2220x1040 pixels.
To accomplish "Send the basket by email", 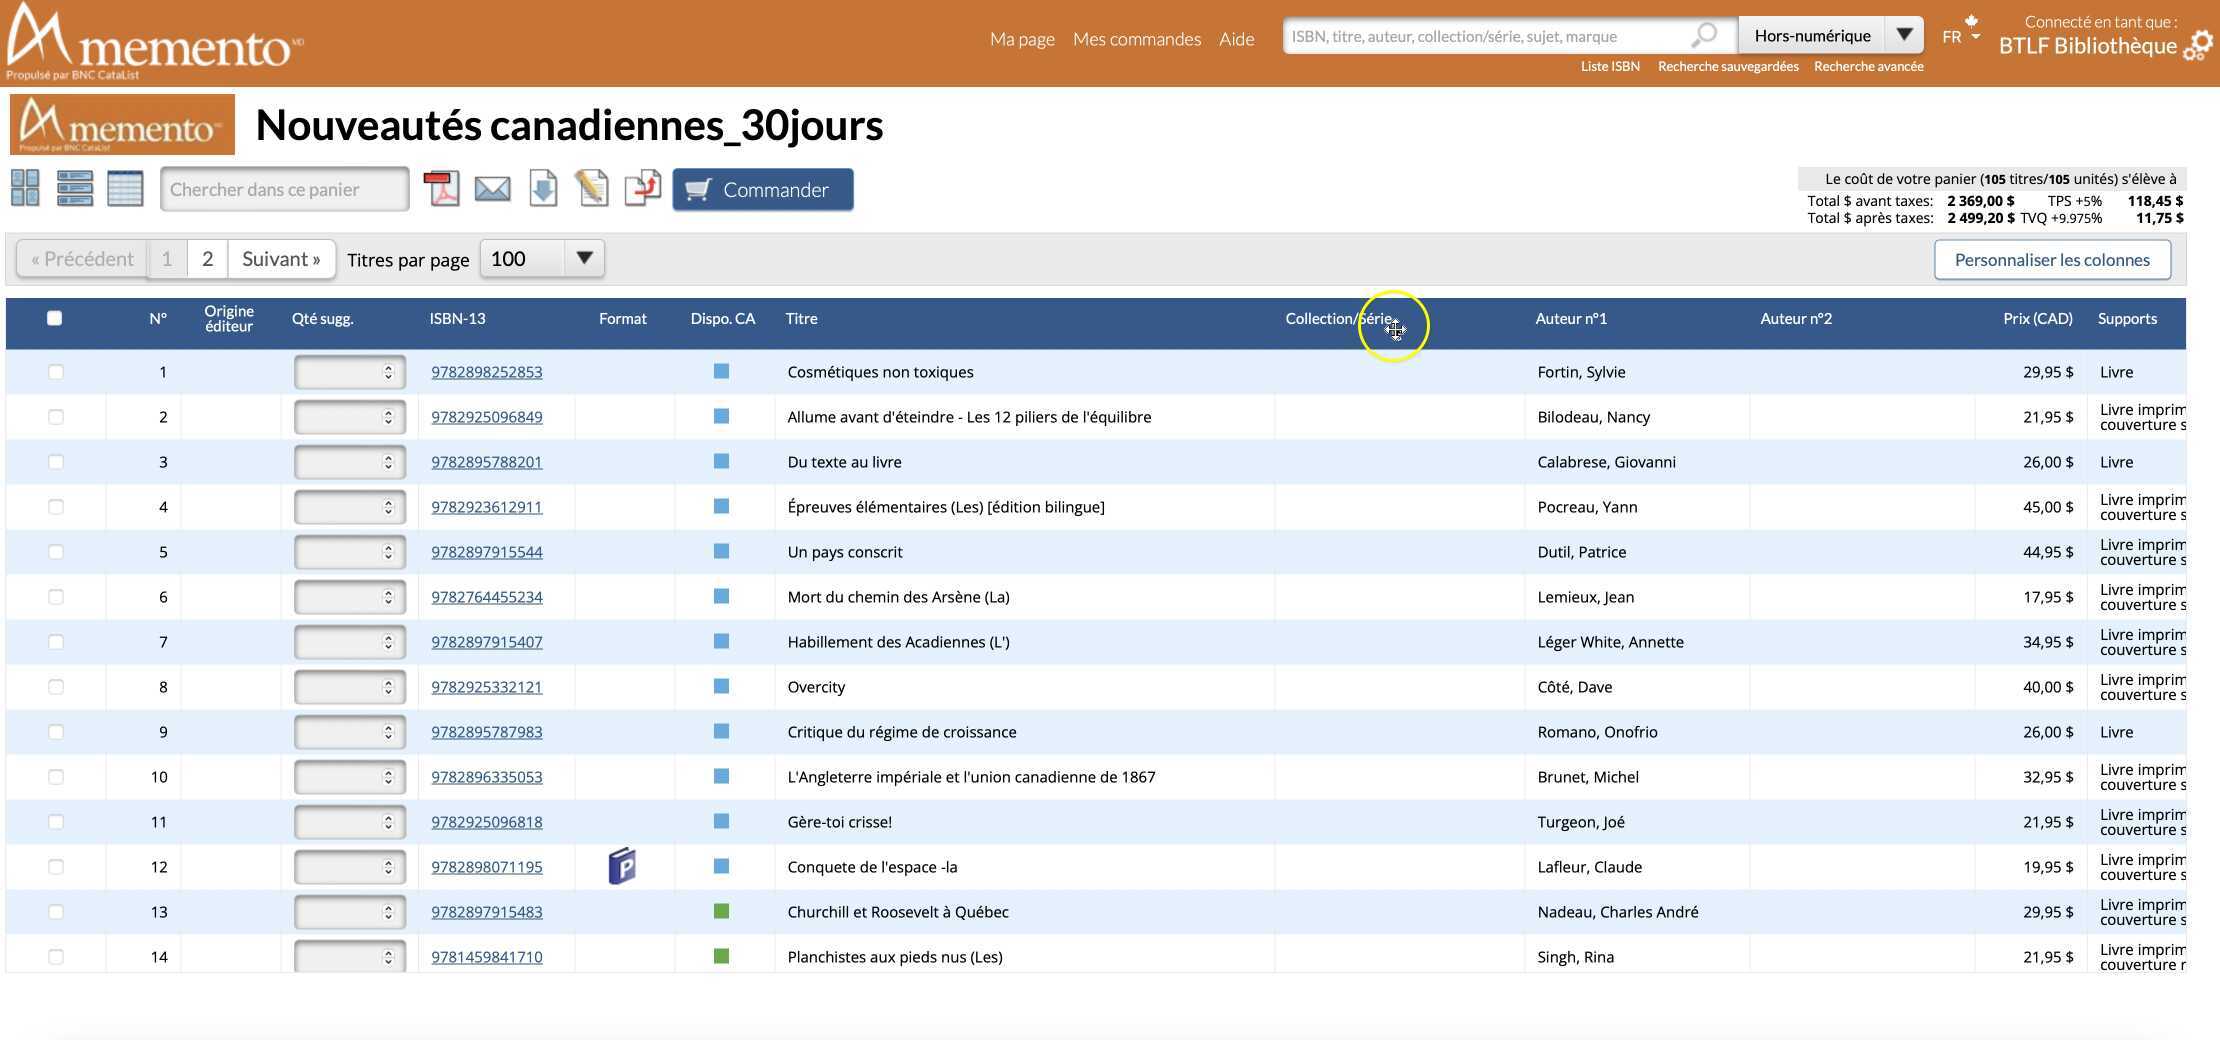I will point(492,188).
